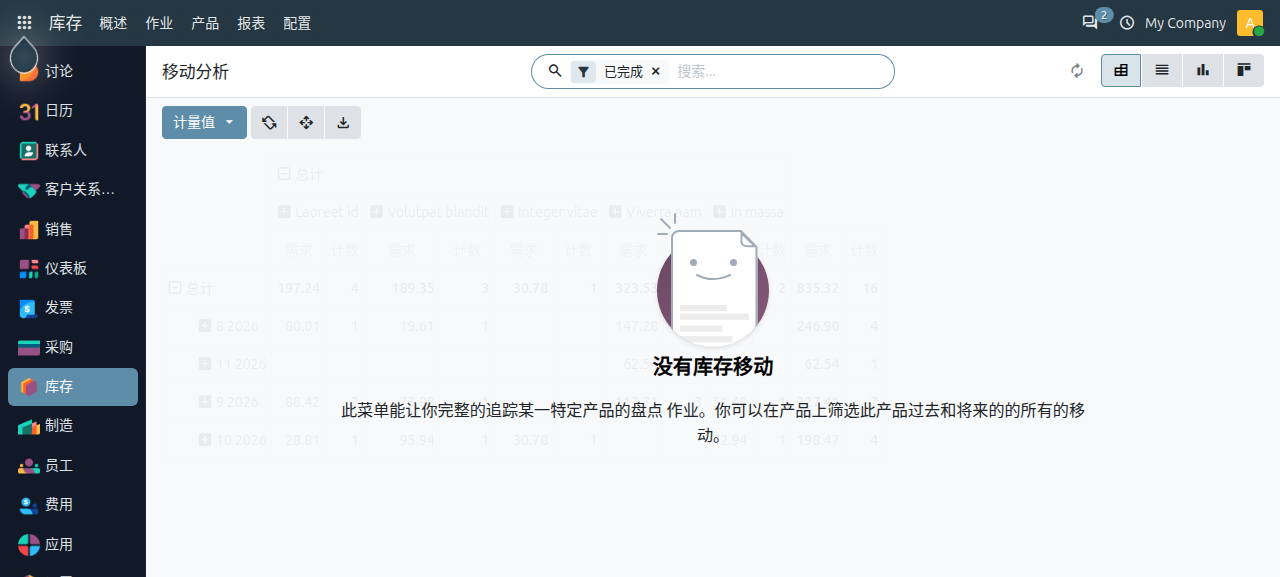Image resolution: width=1280 pixels, height=577 pixels.
Task: Expand all pivot rows and columns
Action: (306, 123)
